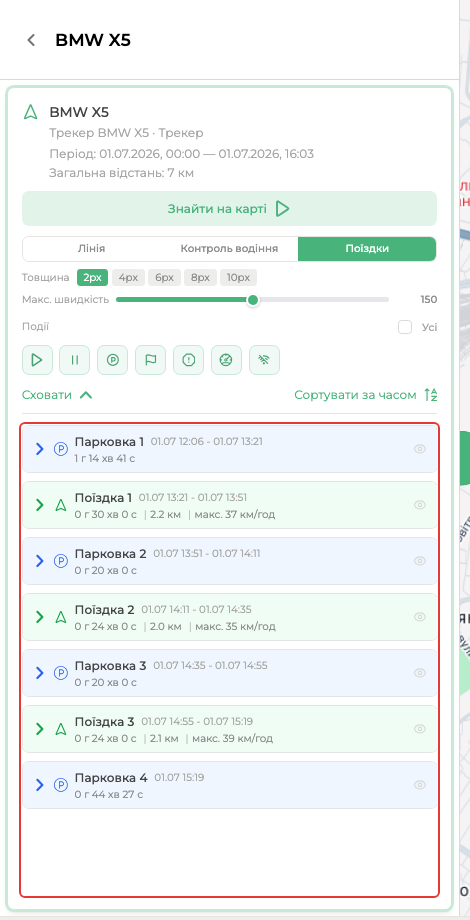Toggle visibility eye for Поїздка 2
The height and width of the screenshot is (920, 470).
[x=420, y=617]
